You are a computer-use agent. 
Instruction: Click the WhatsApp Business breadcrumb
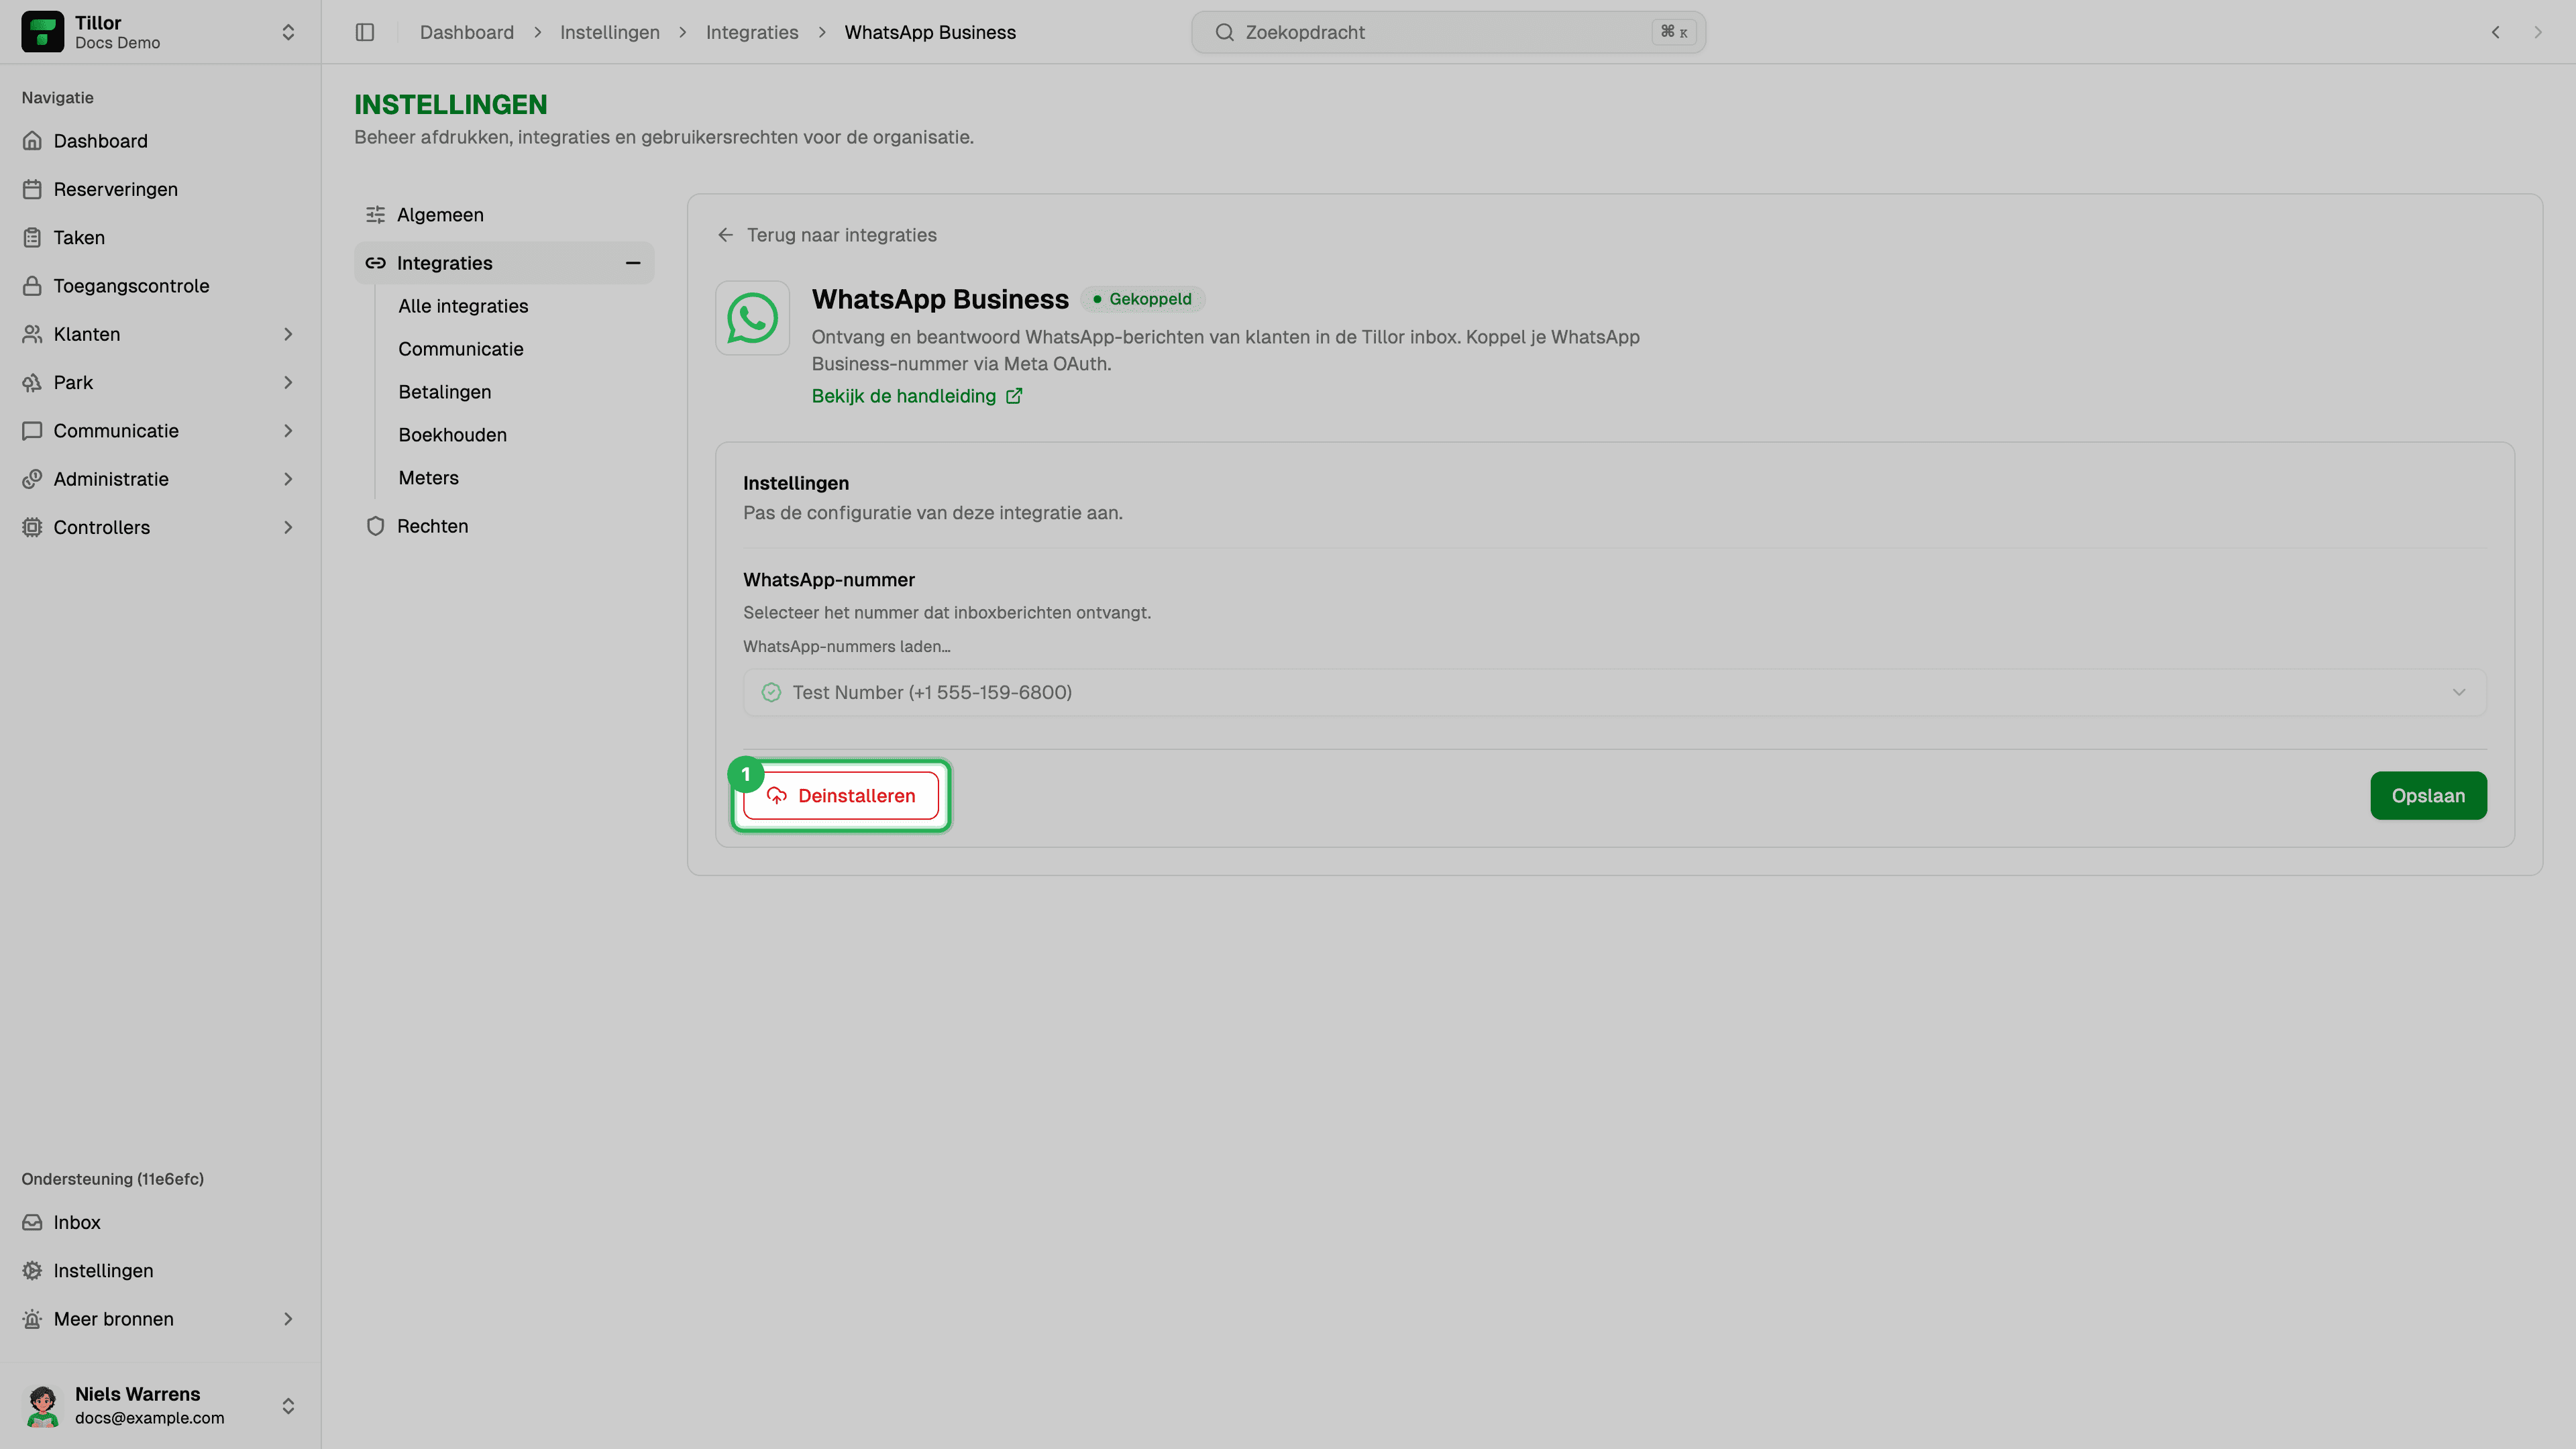point(930,32)
